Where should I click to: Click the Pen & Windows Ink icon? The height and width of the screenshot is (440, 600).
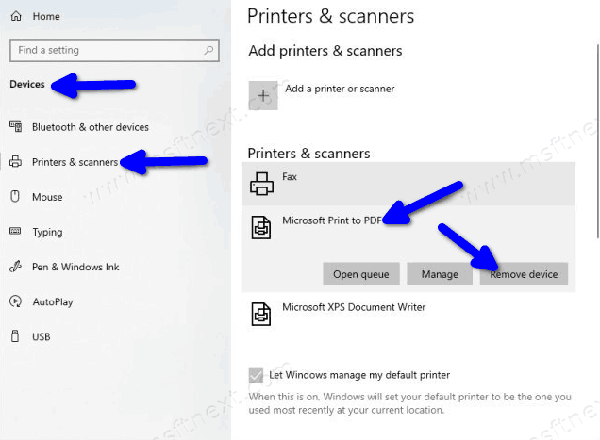coord(15,266)
